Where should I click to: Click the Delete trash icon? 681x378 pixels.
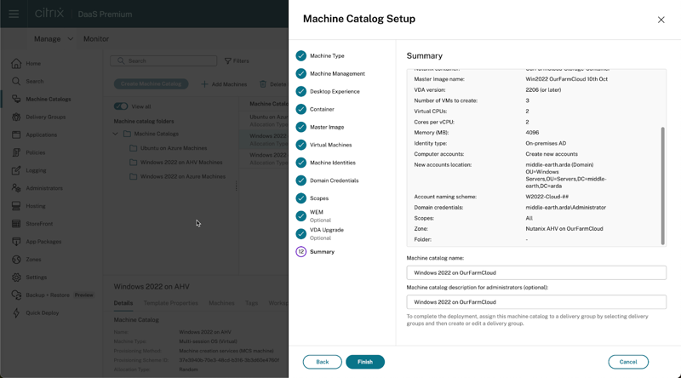coord(263,84)
